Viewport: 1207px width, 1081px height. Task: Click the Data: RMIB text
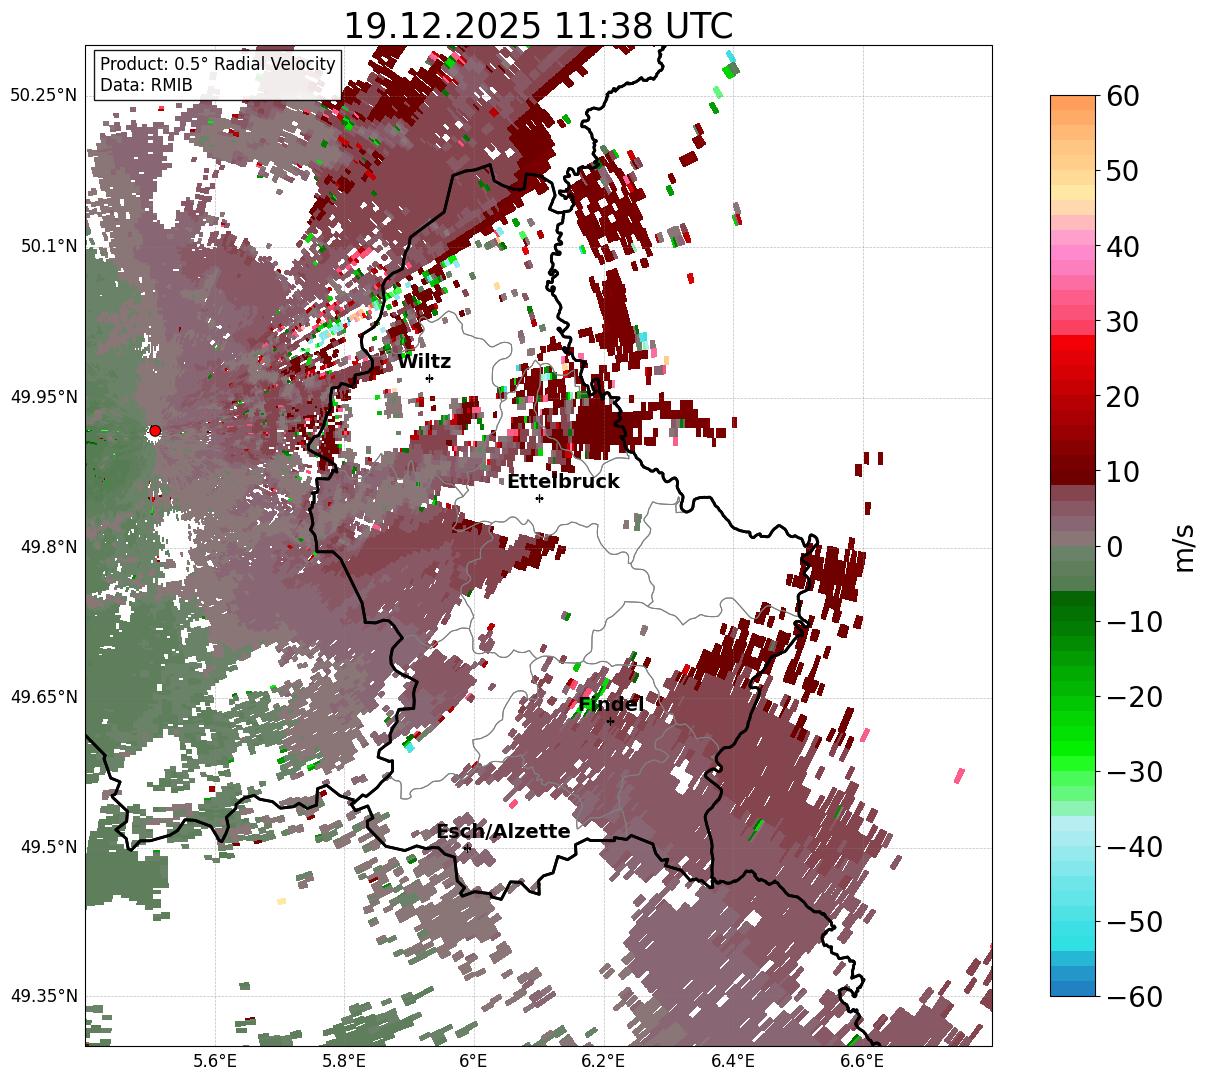point(146,85)
